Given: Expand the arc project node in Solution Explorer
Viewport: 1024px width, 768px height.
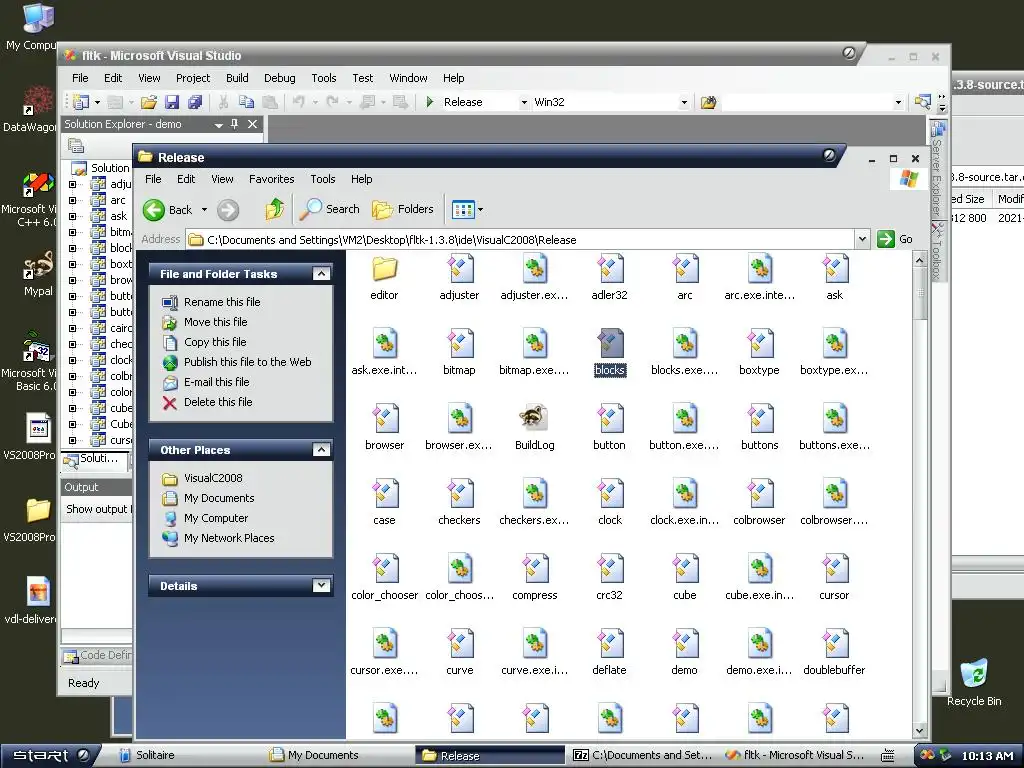Looking at the screenshot, I should pos(72,200).
